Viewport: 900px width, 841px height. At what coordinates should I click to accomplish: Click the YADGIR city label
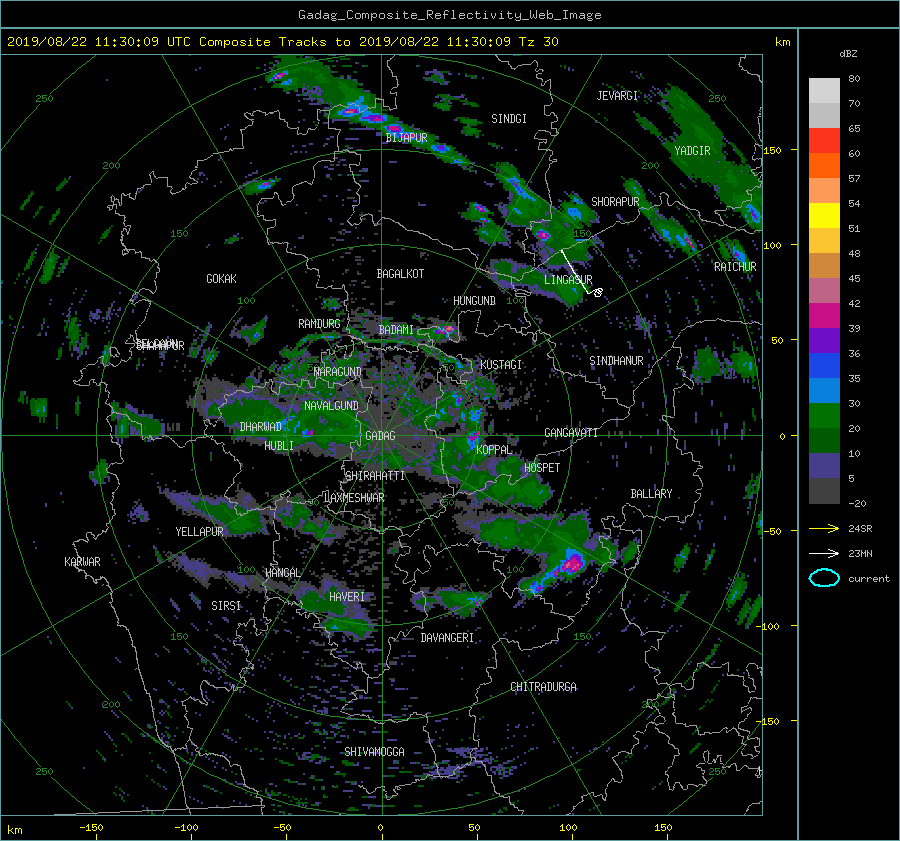point(692,151)
